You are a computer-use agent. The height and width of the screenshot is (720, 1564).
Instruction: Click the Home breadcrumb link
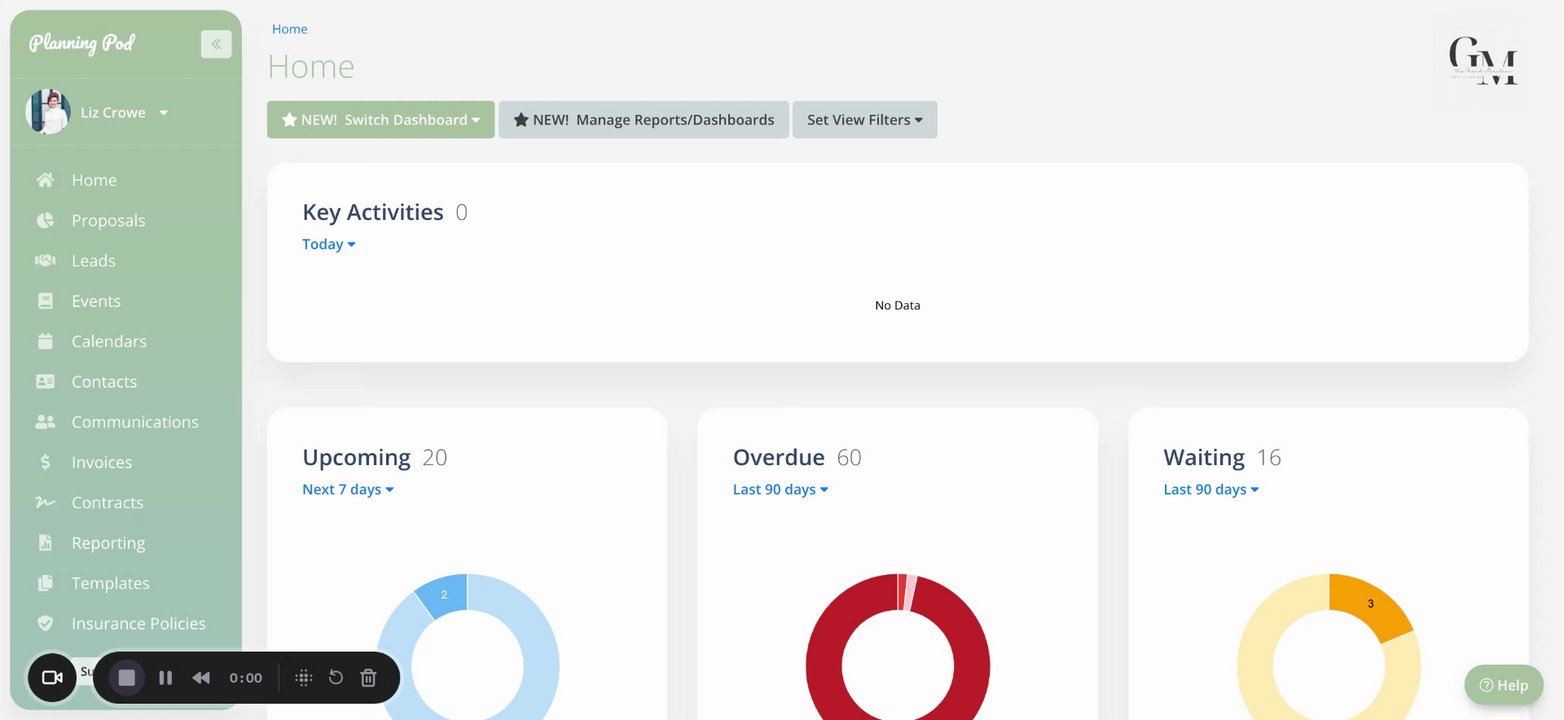[290, 29]
